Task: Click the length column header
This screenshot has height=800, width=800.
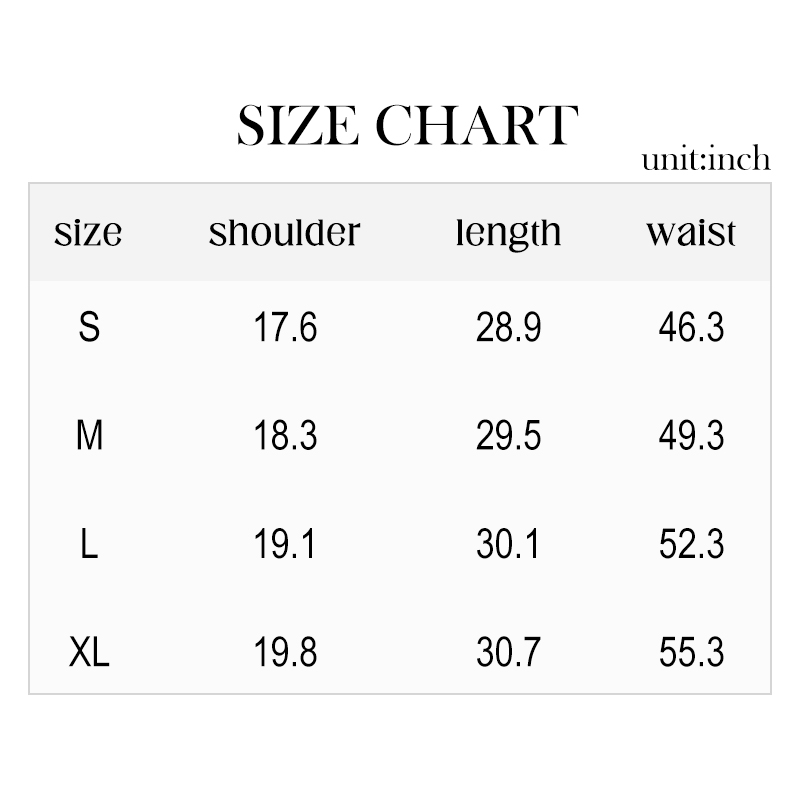Action: click(508, 234)
